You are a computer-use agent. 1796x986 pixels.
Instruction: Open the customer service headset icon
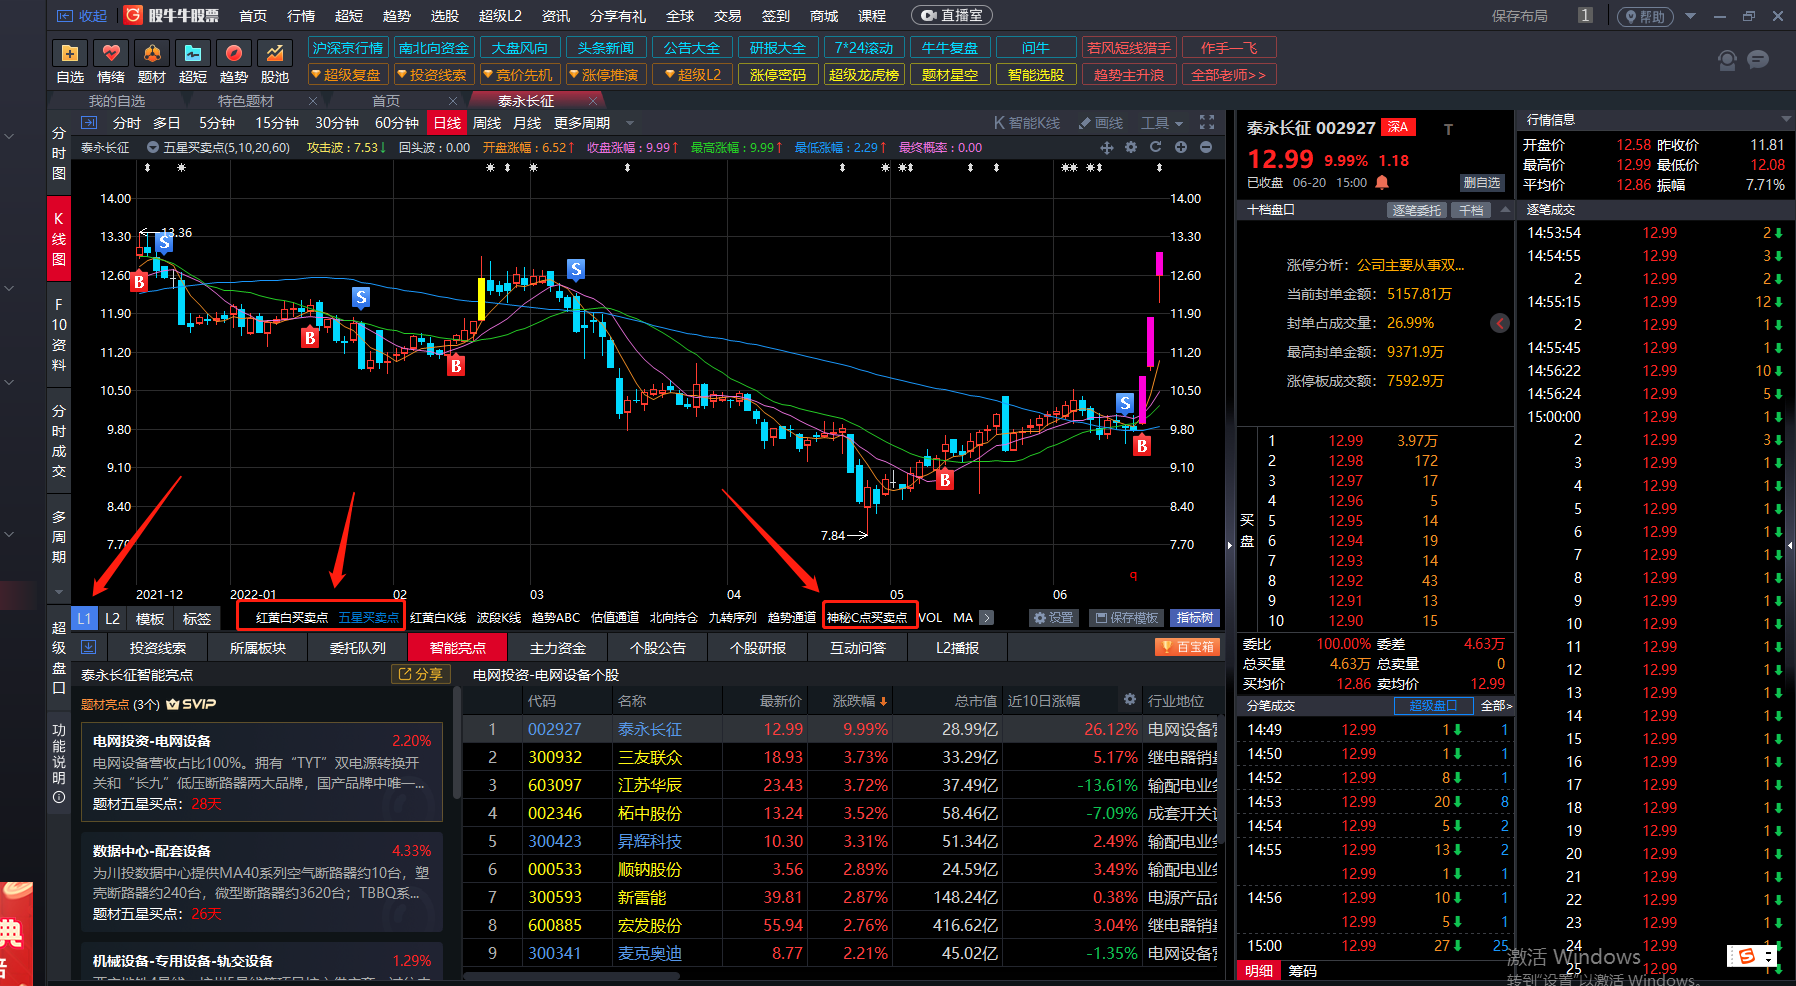click(x=1727, y=61)
